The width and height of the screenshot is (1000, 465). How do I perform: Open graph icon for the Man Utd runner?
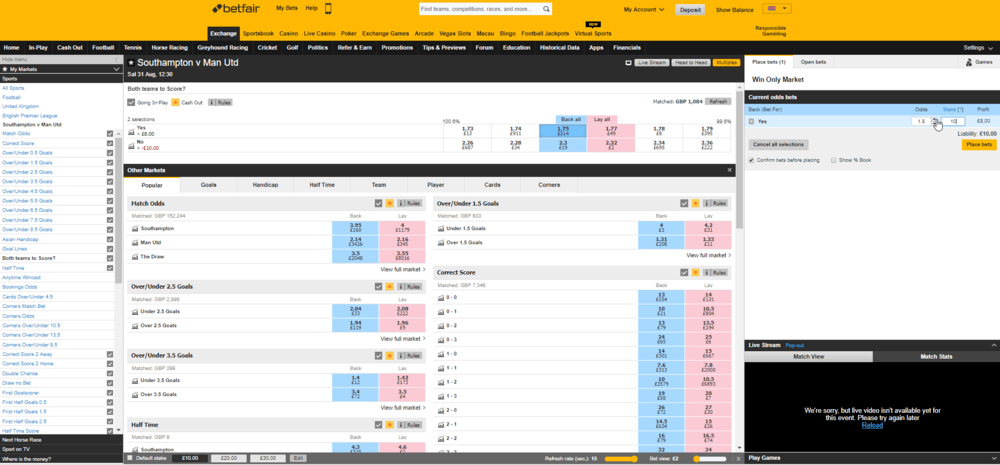click(135, 242)
